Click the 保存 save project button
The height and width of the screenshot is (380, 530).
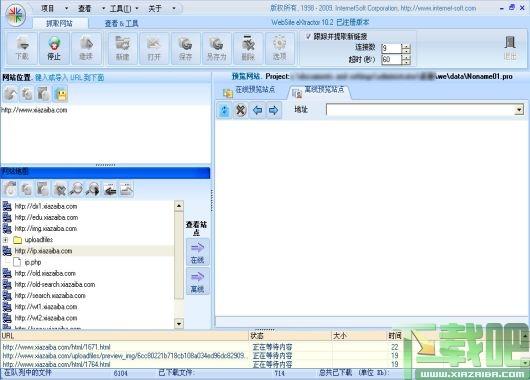pos(185,49)
